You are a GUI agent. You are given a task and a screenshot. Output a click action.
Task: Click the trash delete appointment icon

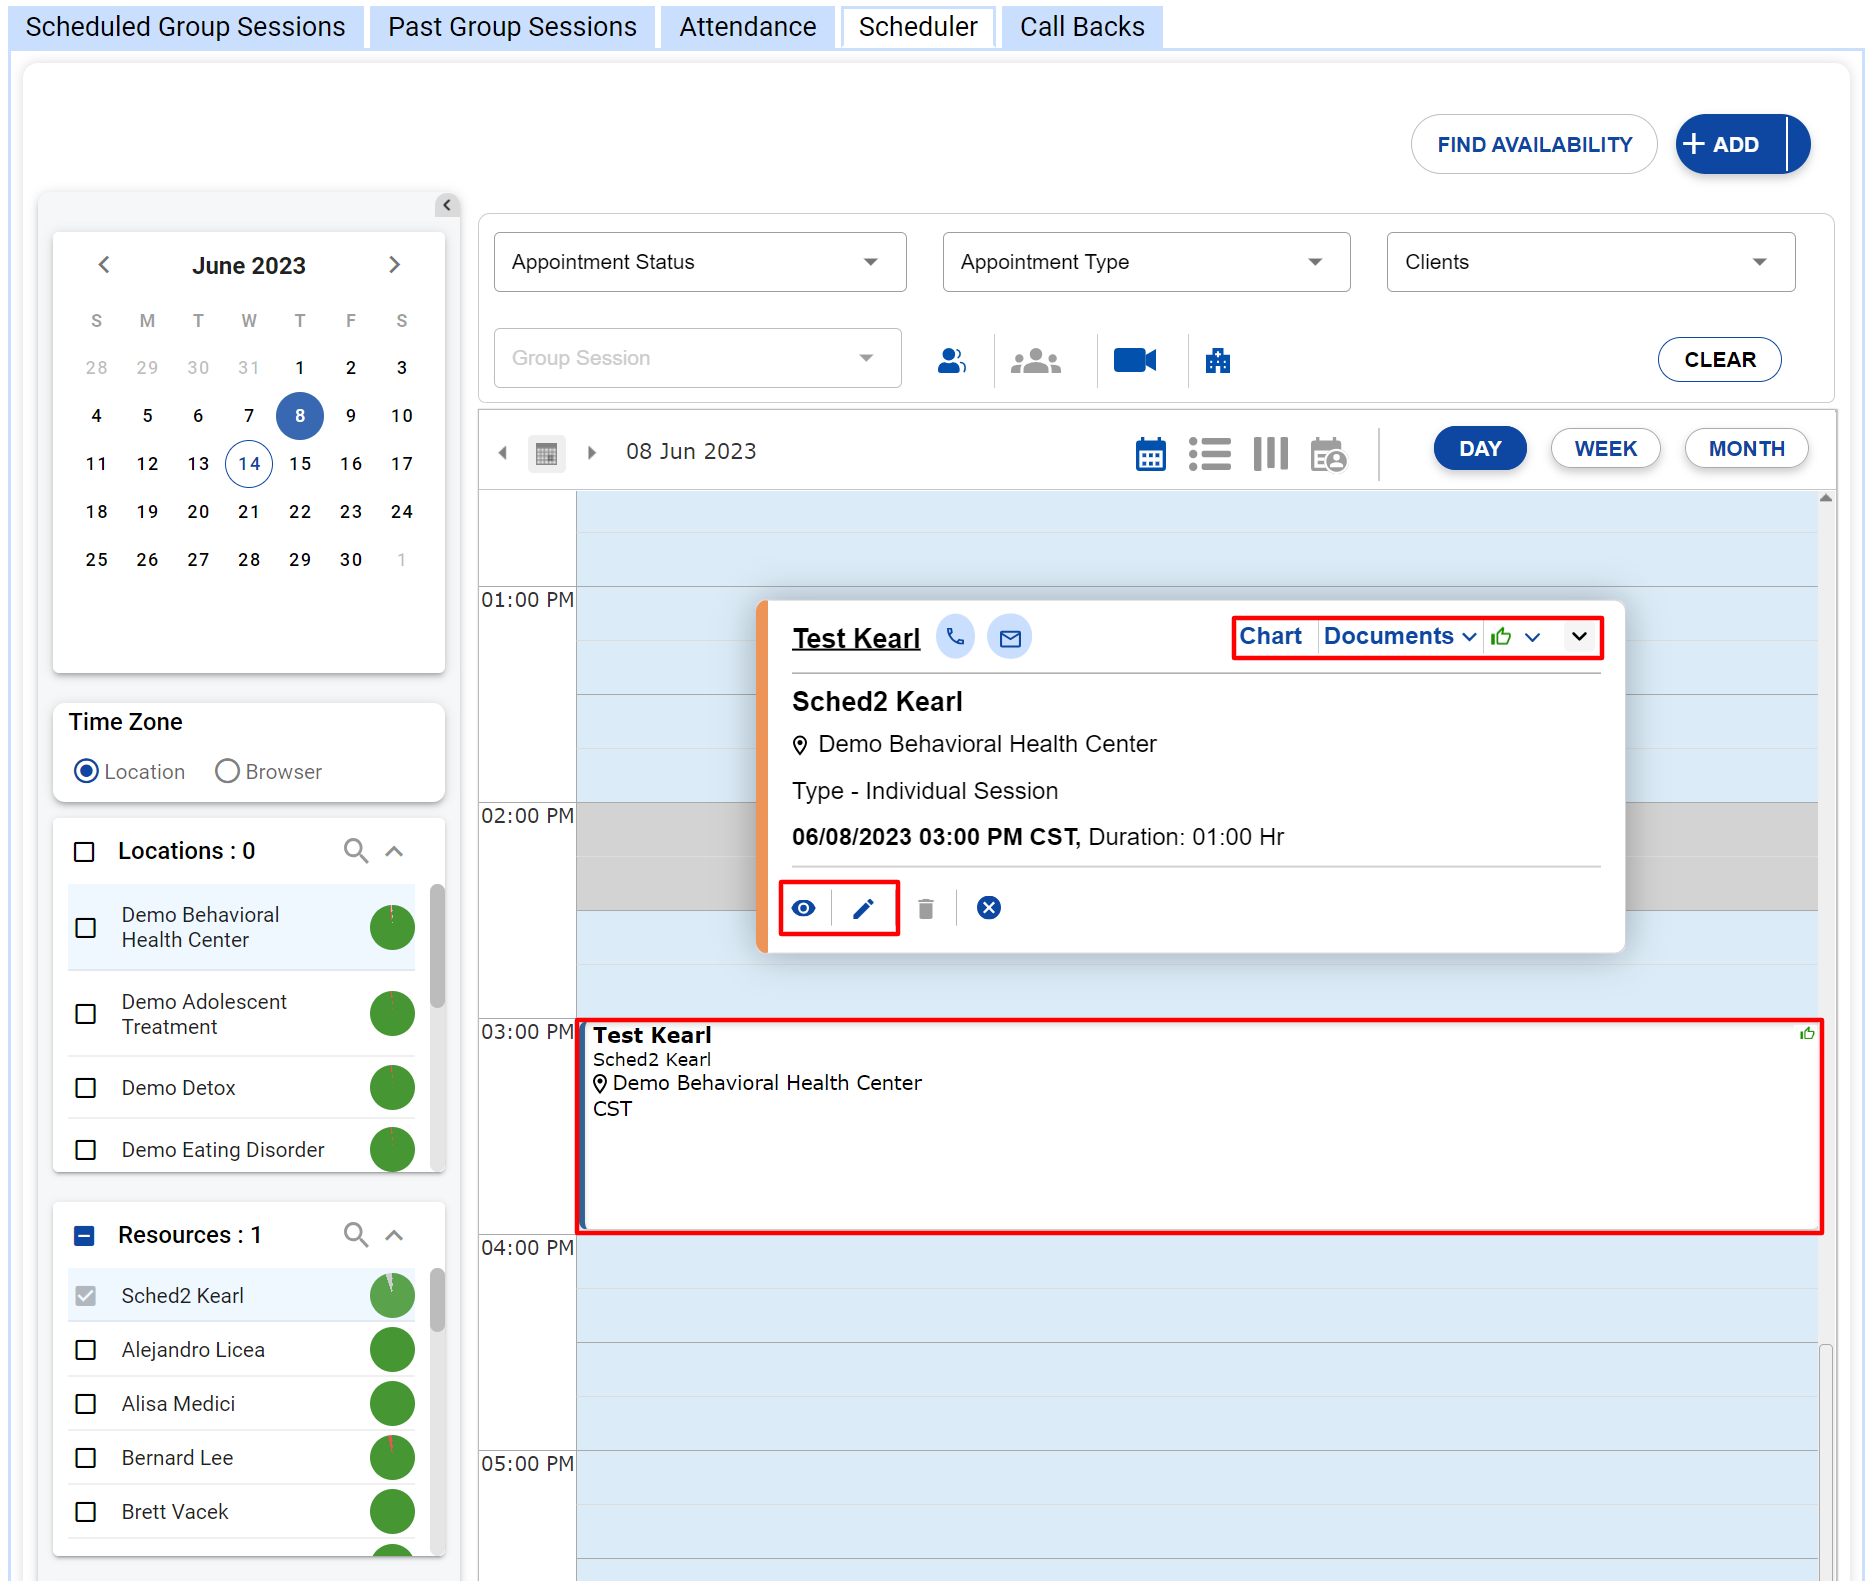926,908
